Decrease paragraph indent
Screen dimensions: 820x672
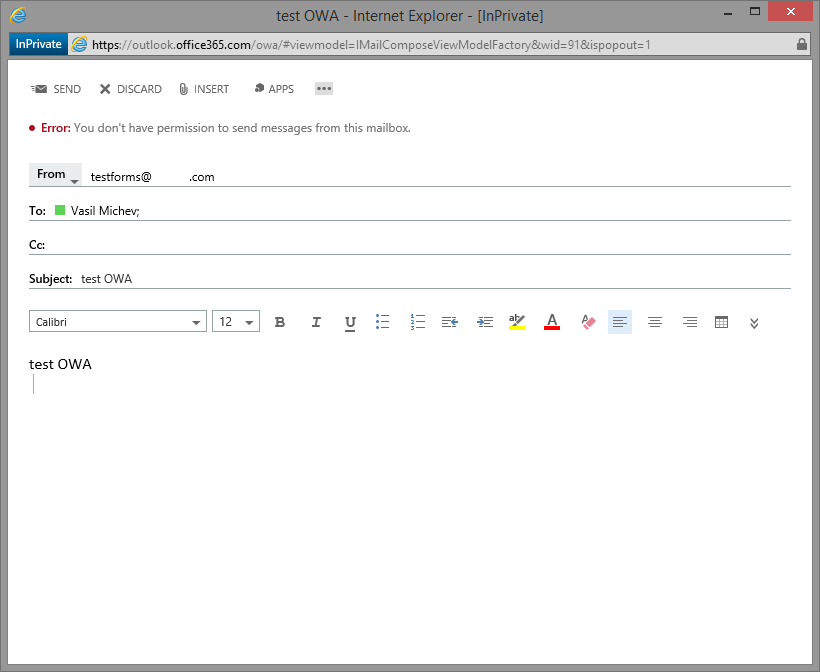[450, 322]
